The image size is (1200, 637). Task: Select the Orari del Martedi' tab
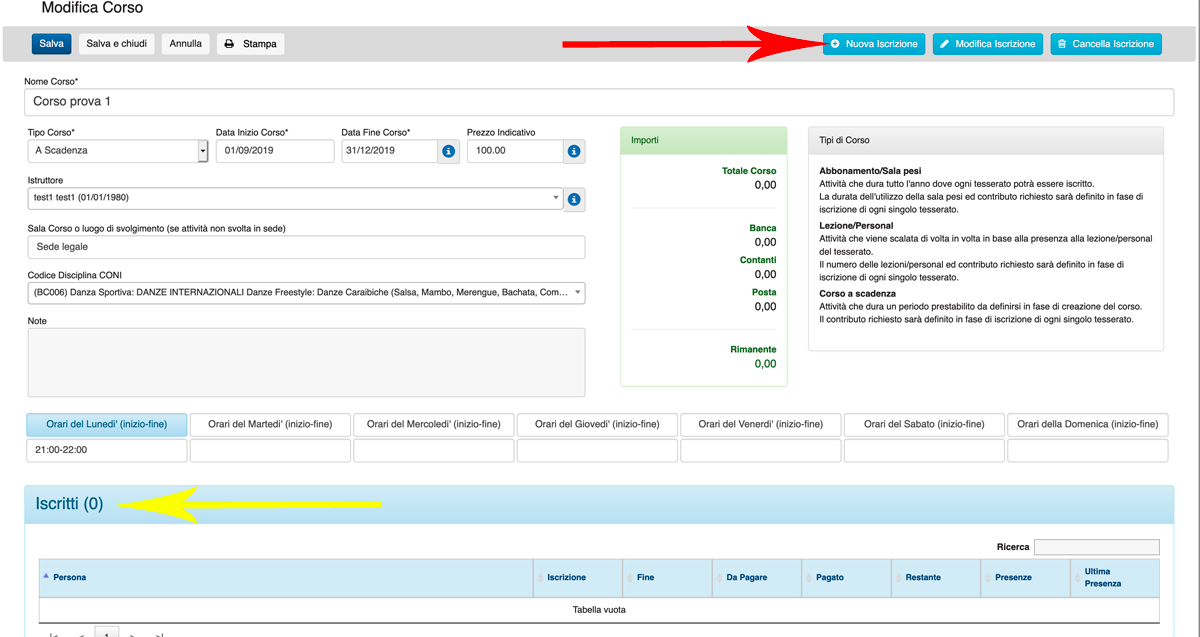270,424
